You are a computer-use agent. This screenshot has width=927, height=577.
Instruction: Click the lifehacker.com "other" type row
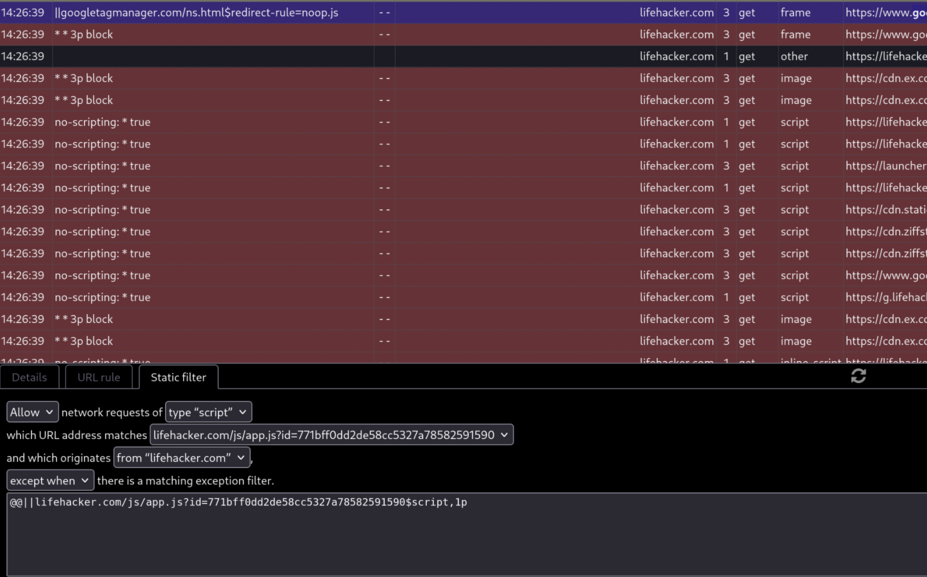(400, 56)
